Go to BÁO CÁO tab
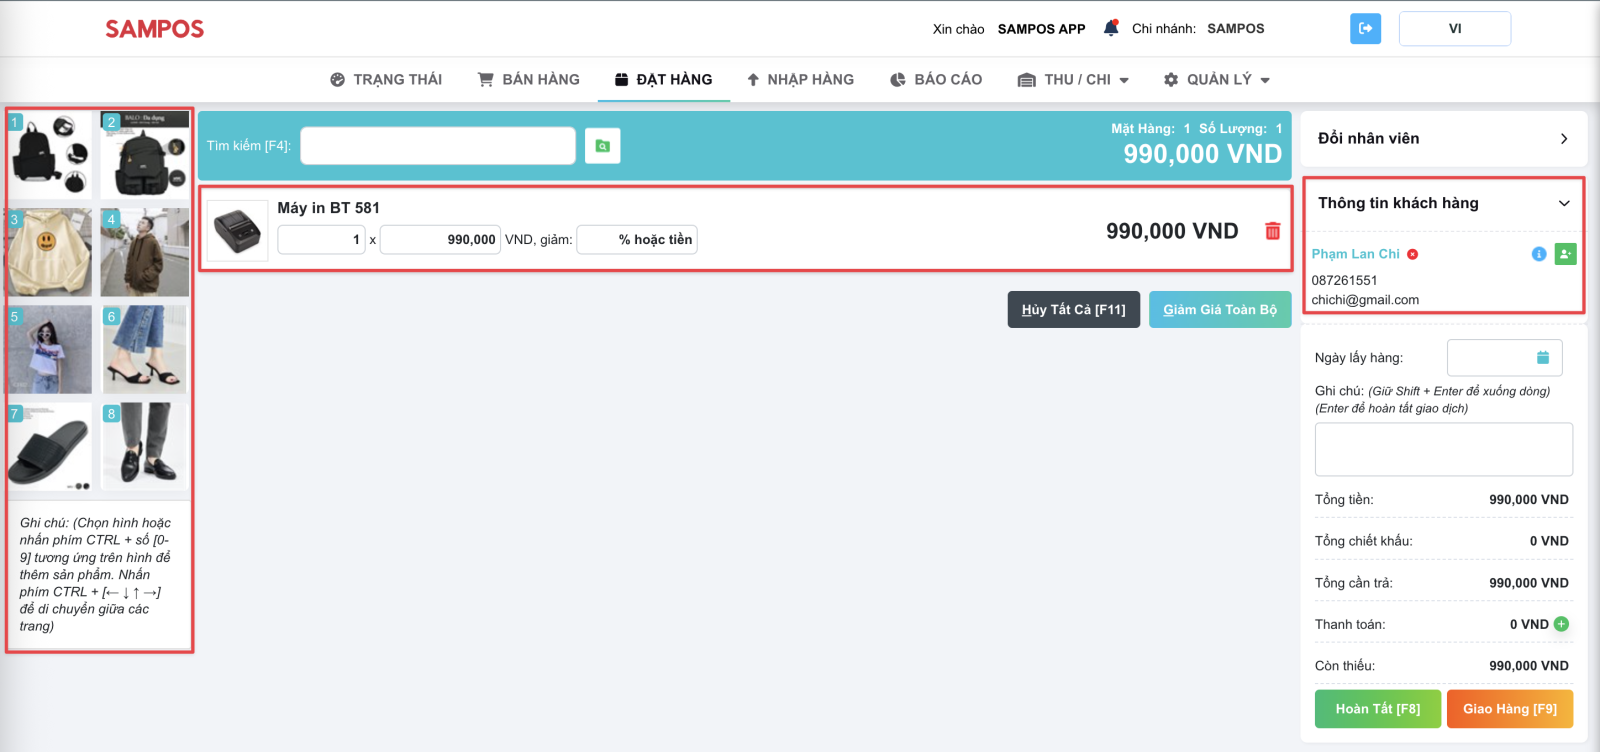 [x=936, y=80]
